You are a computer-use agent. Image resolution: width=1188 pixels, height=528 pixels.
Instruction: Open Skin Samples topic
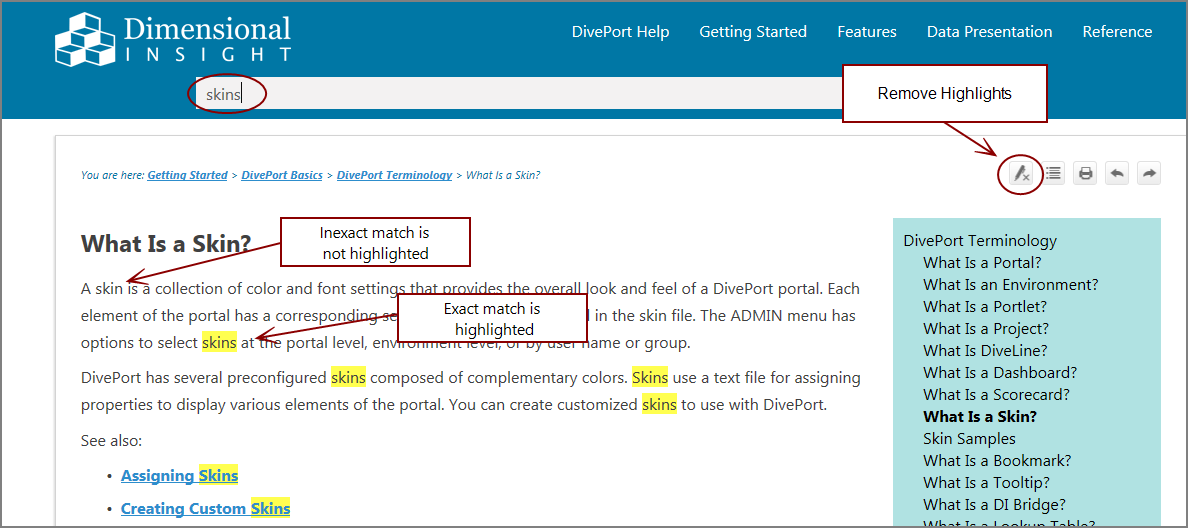[969, 439]
